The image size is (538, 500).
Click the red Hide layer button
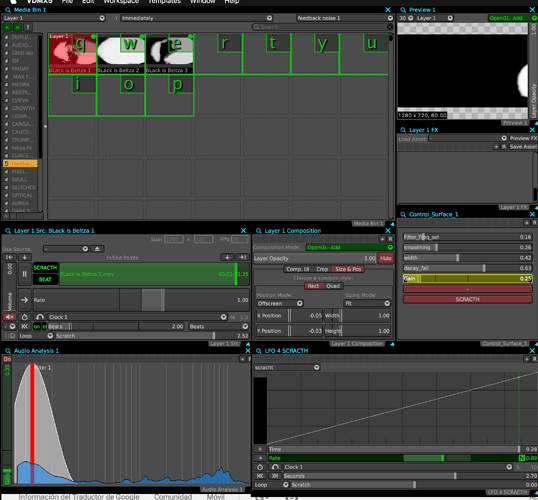386,258
